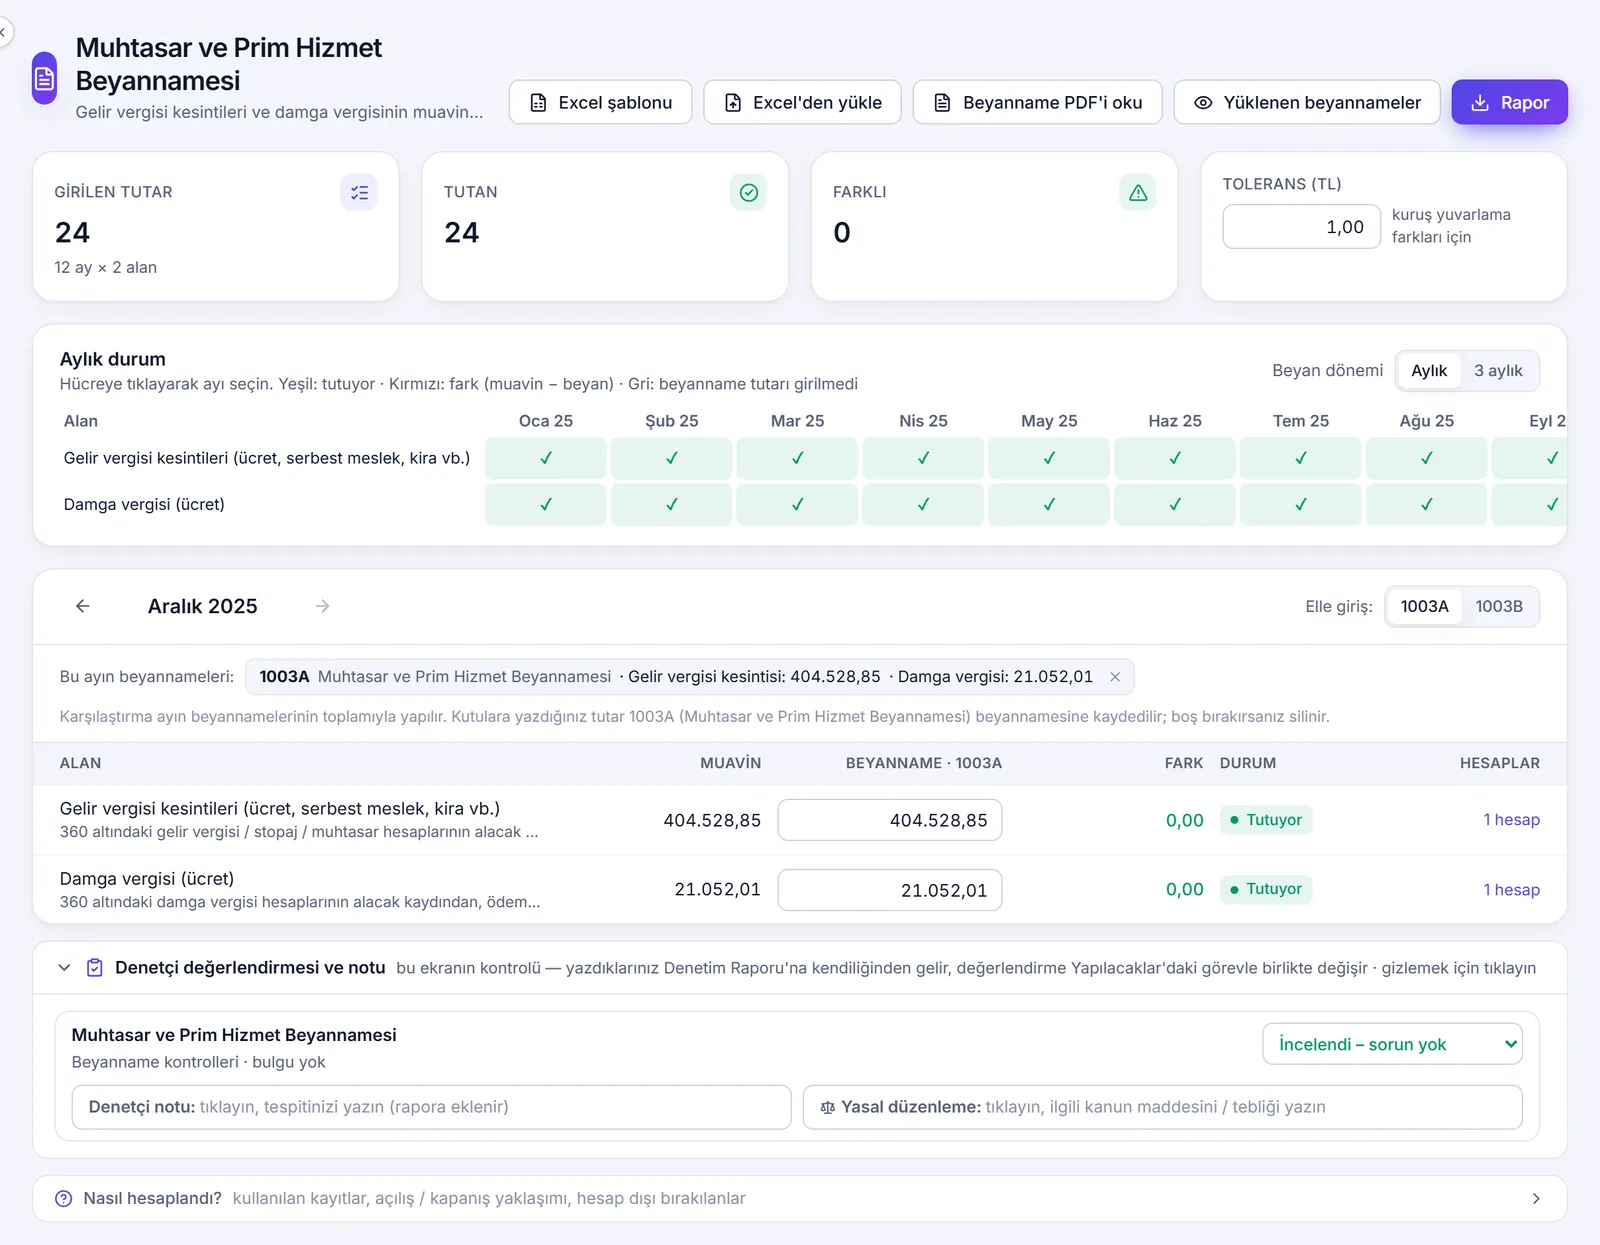Go to previous month with left arrow
This screenshot has height=1245, width=1600.
(83, 606)
